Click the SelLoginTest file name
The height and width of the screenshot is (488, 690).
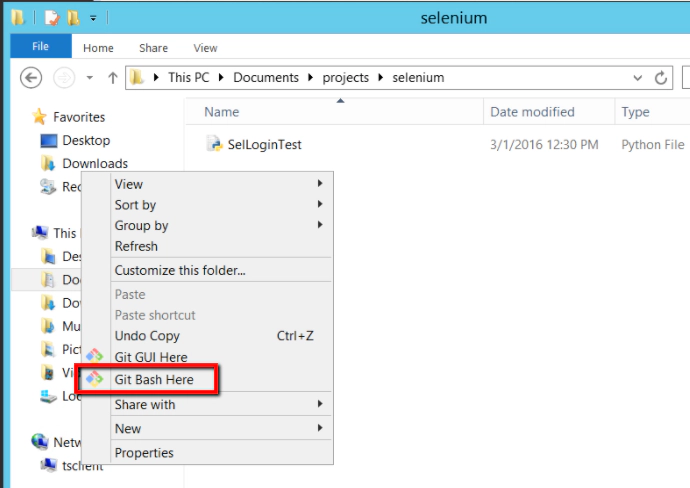pos(264,144)
